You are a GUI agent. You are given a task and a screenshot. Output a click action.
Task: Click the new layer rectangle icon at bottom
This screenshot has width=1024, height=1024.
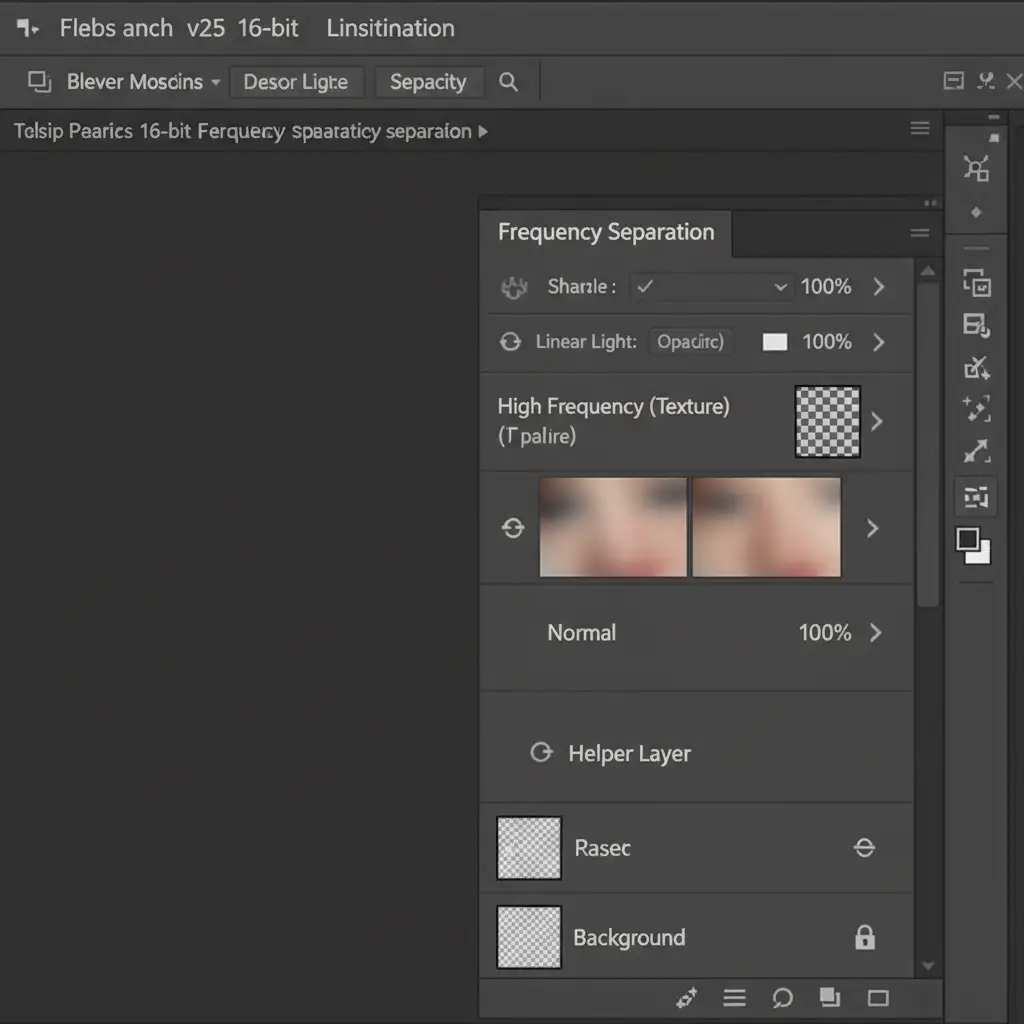878,997
